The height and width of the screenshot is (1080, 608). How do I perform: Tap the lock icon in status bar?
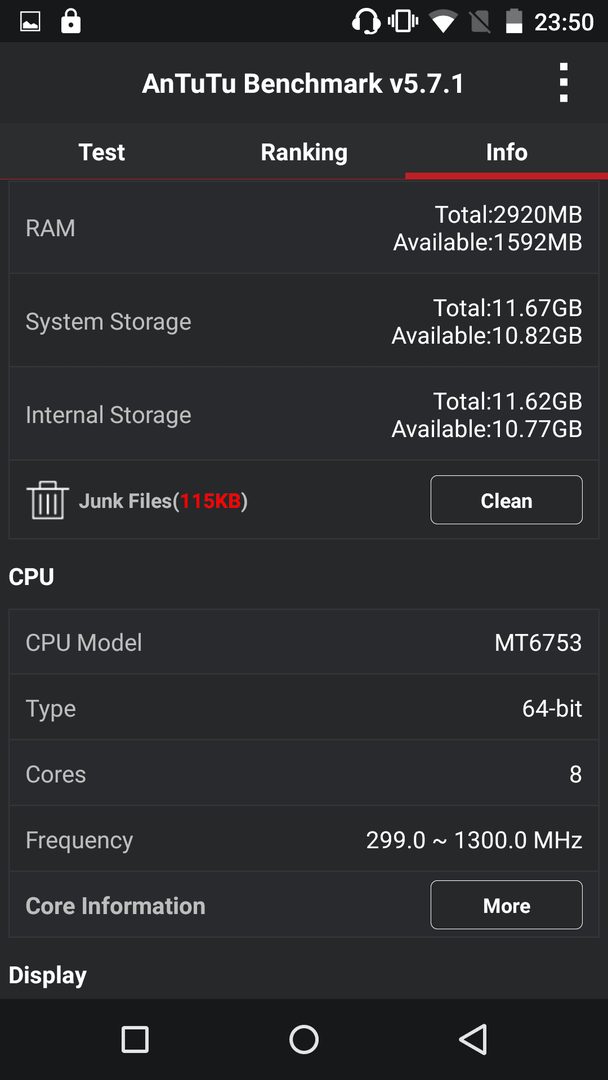point(70,22)
